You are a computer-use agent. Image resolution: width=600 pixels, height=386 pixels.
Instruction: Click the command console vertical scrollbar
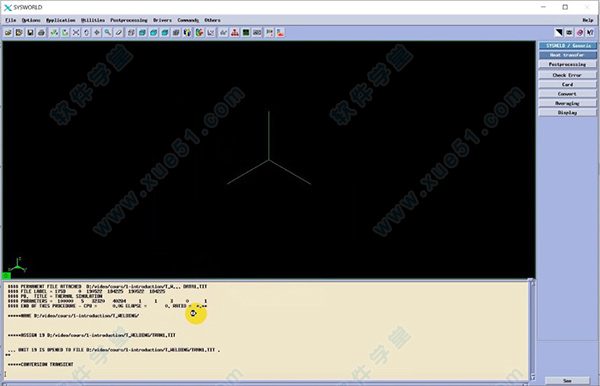coord(532,330)
